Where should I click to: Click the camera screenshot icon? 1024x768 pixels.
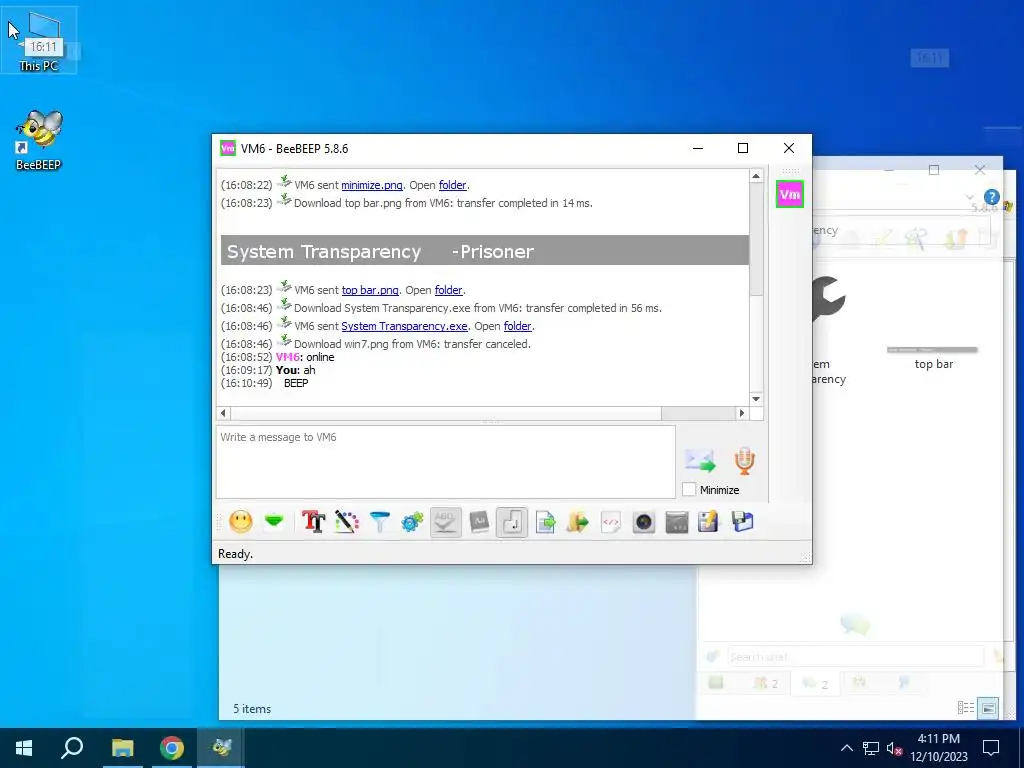click(x=644, y=522)
